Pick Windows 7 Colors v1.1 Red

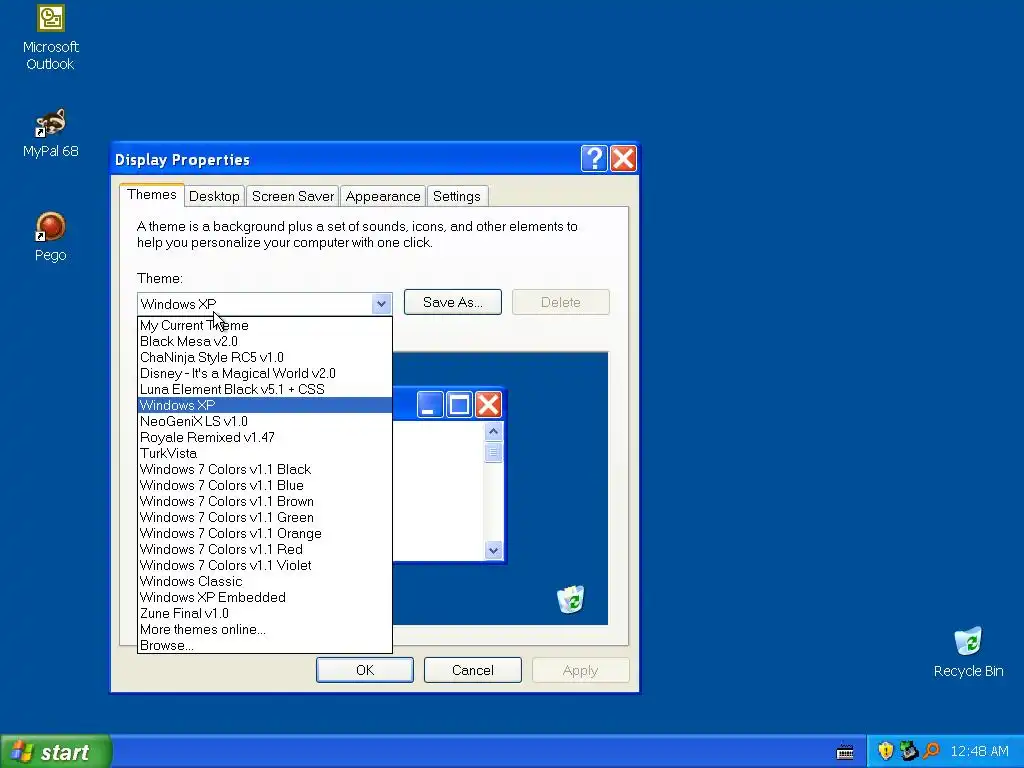click(264, 549)
